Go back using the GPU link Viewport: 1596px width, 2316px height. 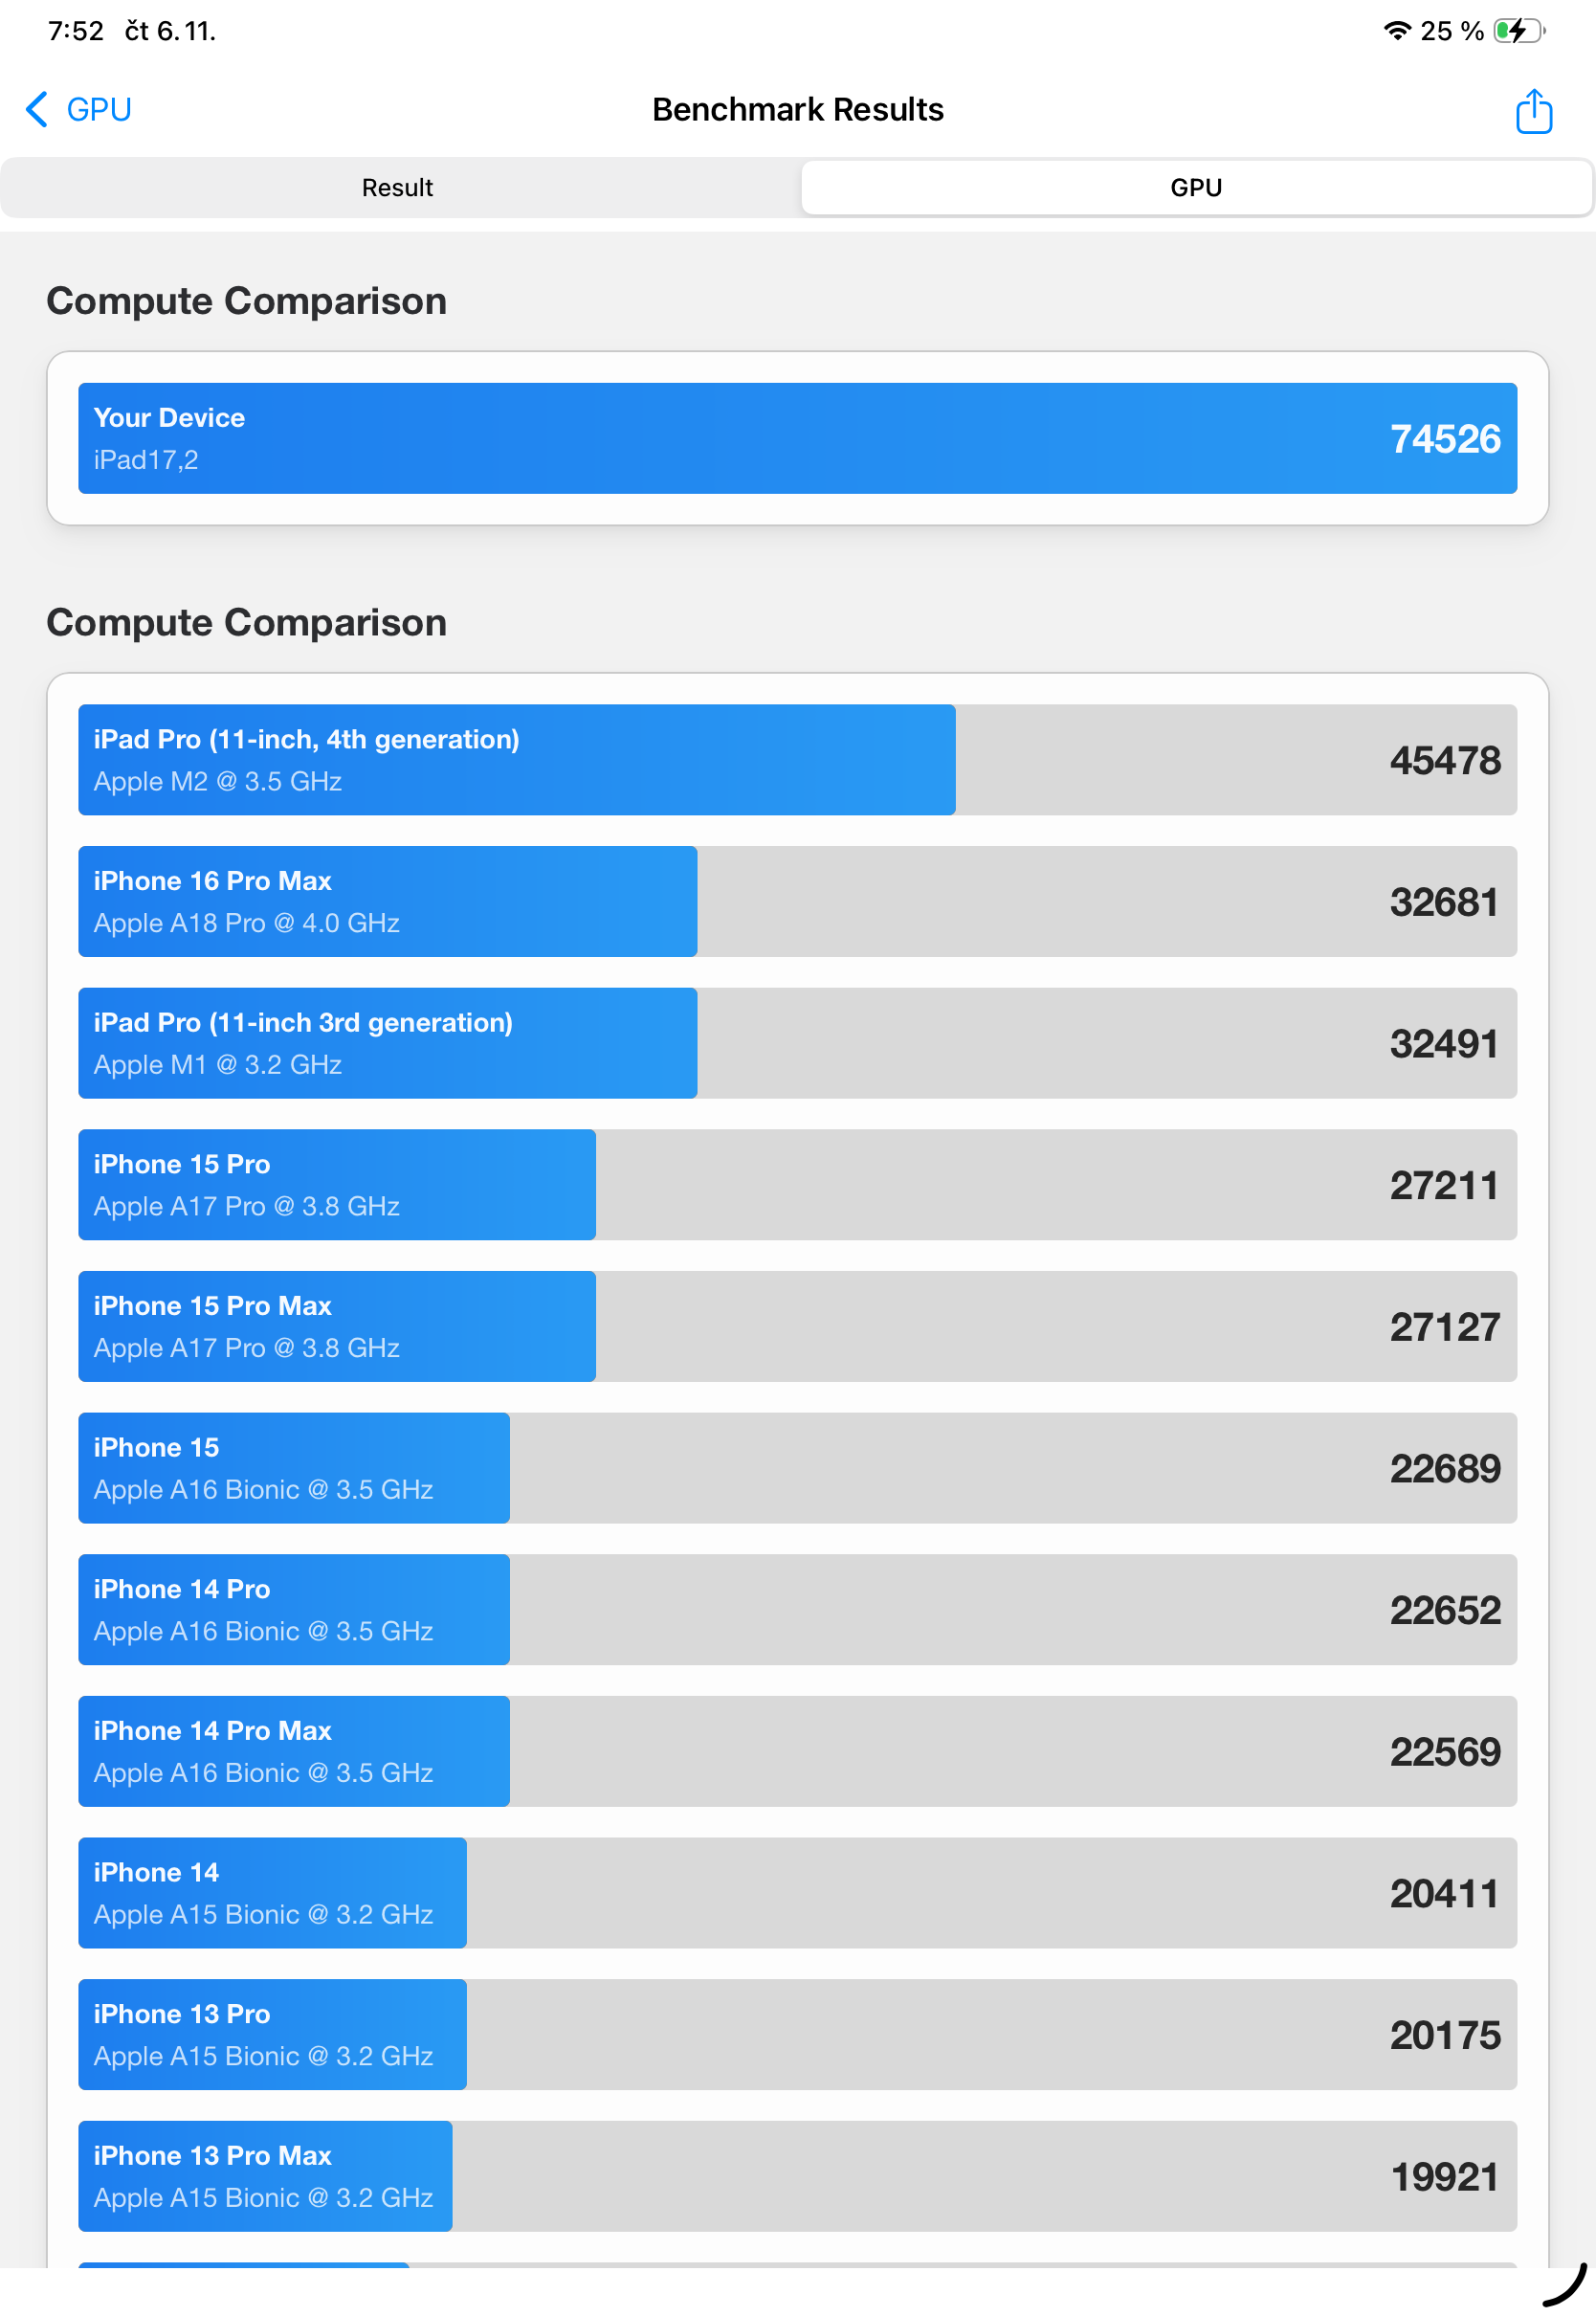[x=99, y=109]
